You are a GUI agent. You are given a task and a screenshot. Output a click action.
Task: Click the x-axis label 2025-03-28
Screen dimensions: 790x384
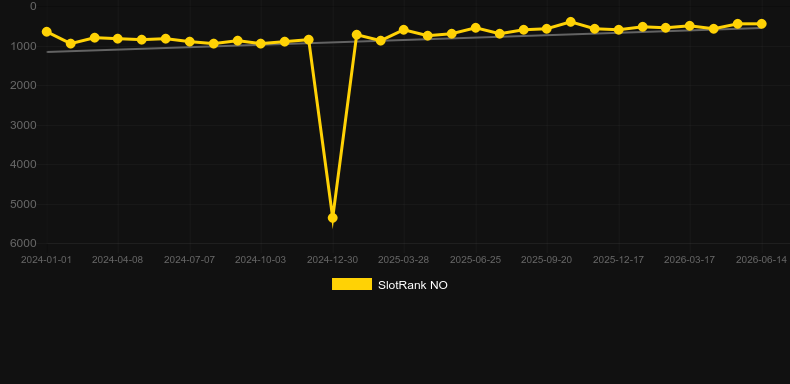[404, 260]
